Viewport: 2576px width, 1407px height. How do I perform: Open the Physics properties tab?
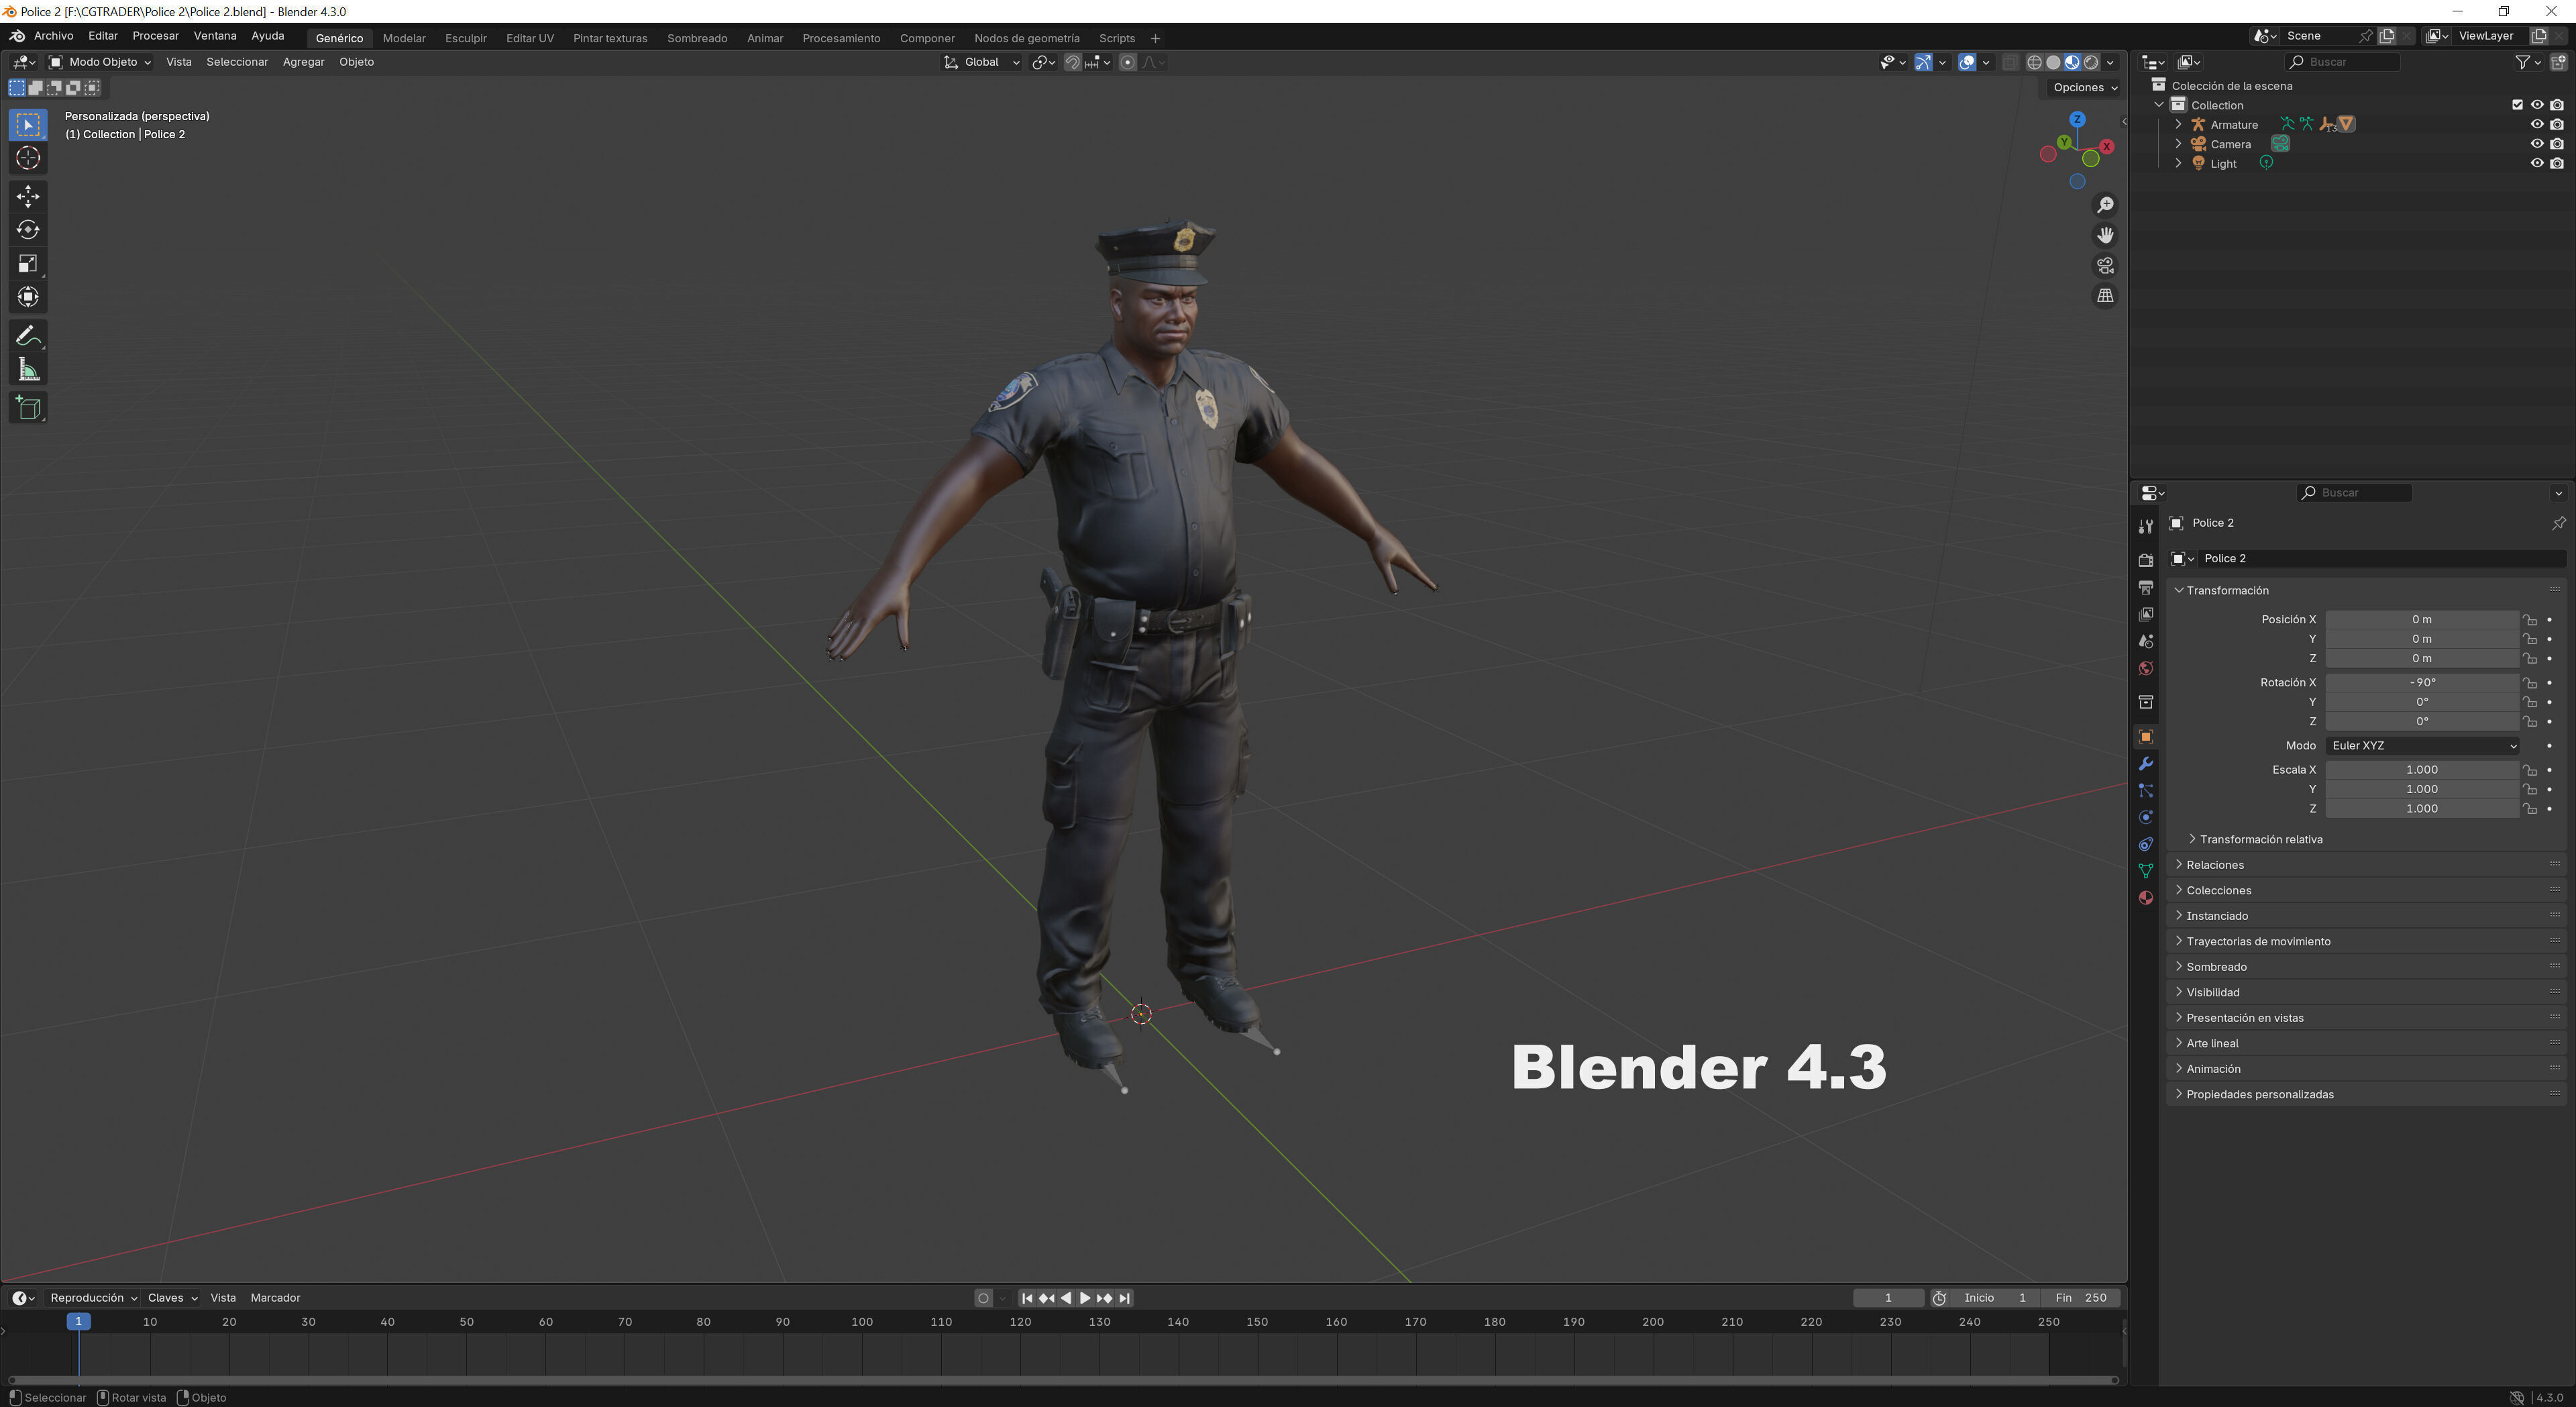[2145, 818]
